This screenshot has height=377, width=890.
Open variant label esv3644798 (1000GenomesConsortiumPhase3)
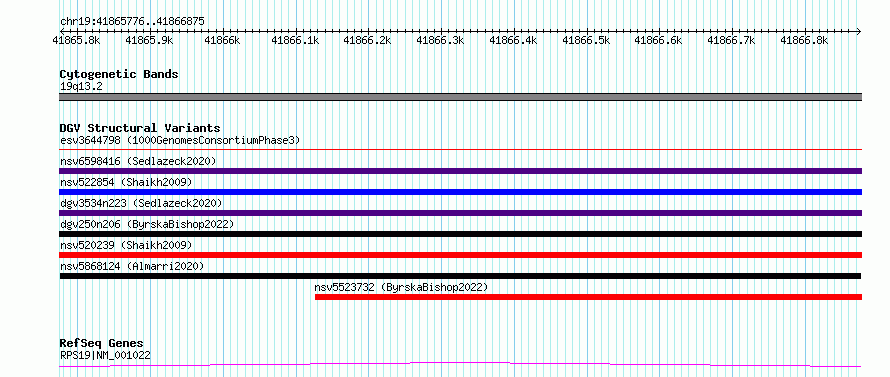(x=180, y=140)
